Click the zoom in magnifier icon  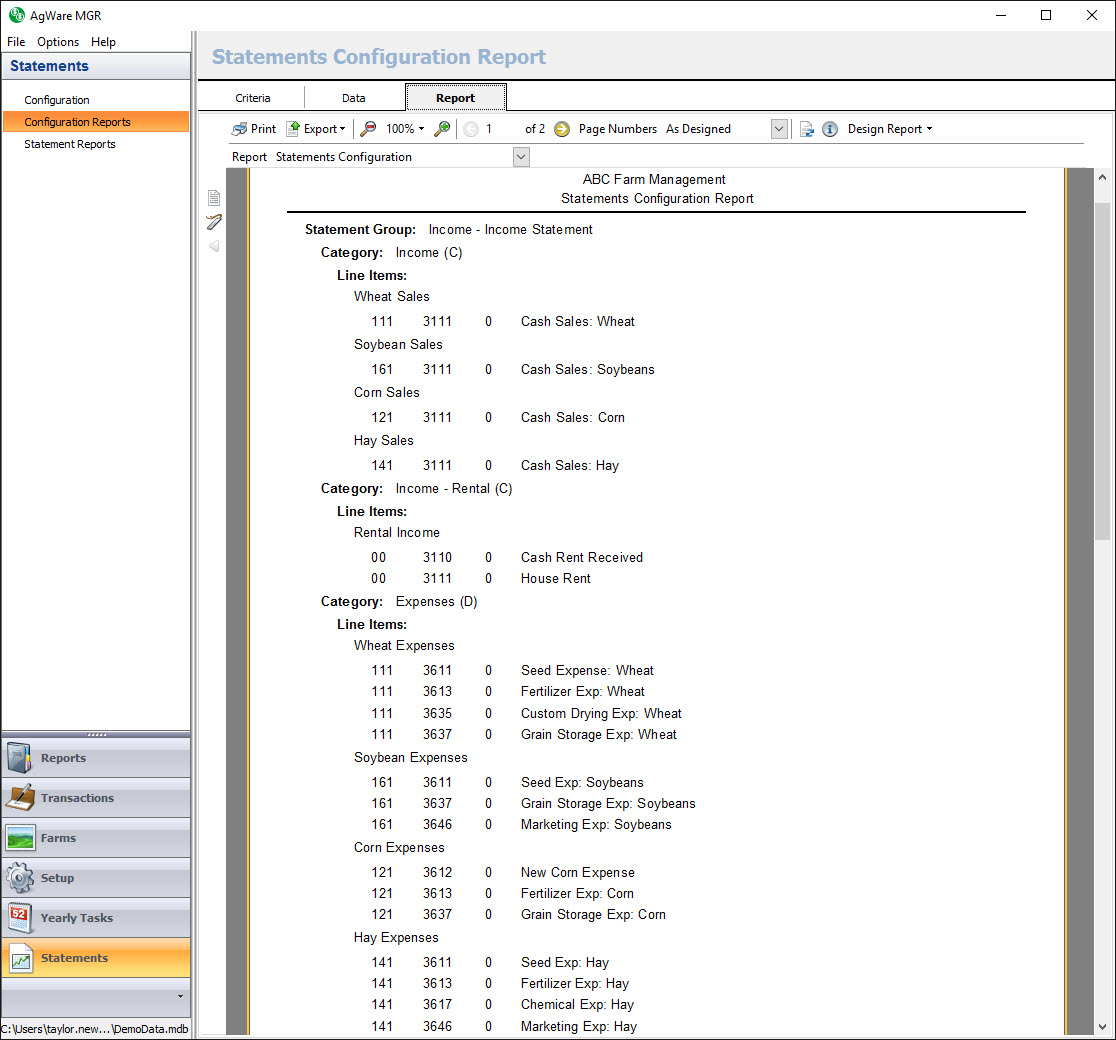pos(442,129)
